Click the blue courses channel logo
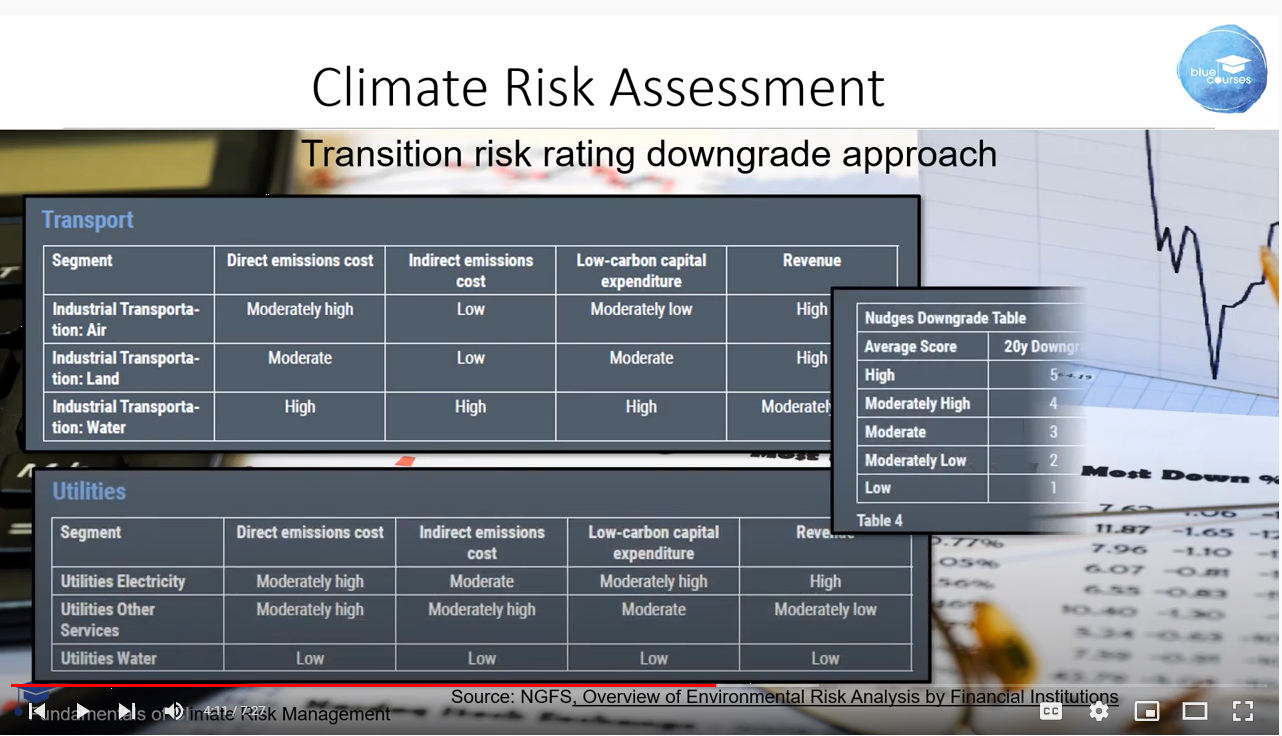Viewport: 1282px width, 736px height. point(1222,69)
